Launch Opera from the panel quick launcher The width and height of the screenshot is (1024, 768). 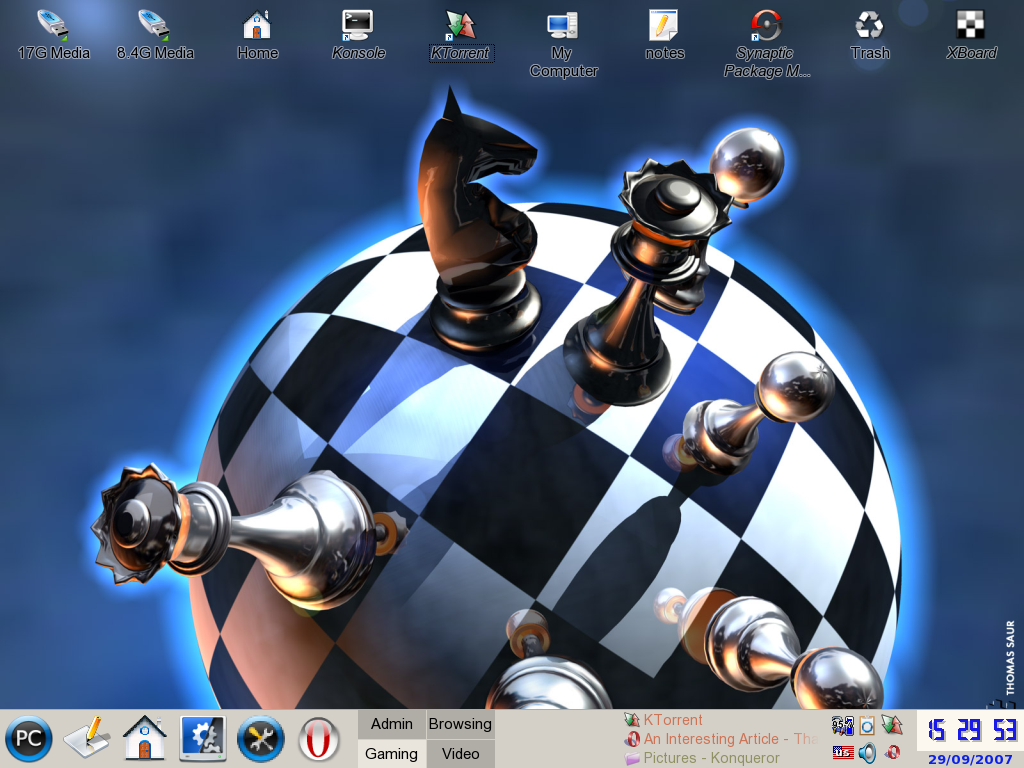(x=319, y=739)
